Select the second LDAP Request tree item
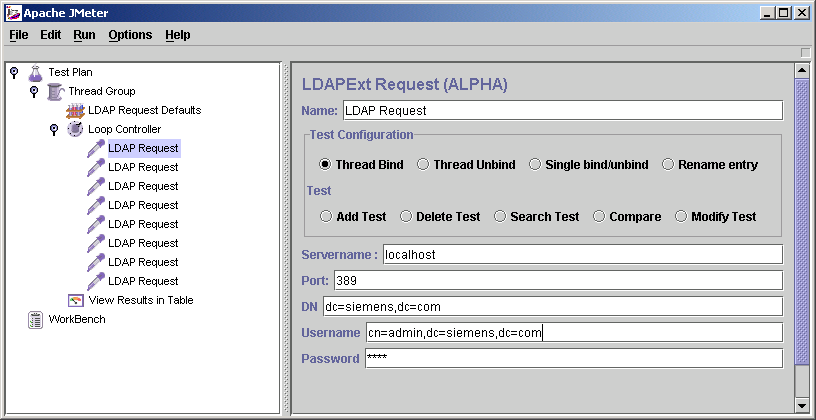816x420 pixels. (x=143, y=167)
